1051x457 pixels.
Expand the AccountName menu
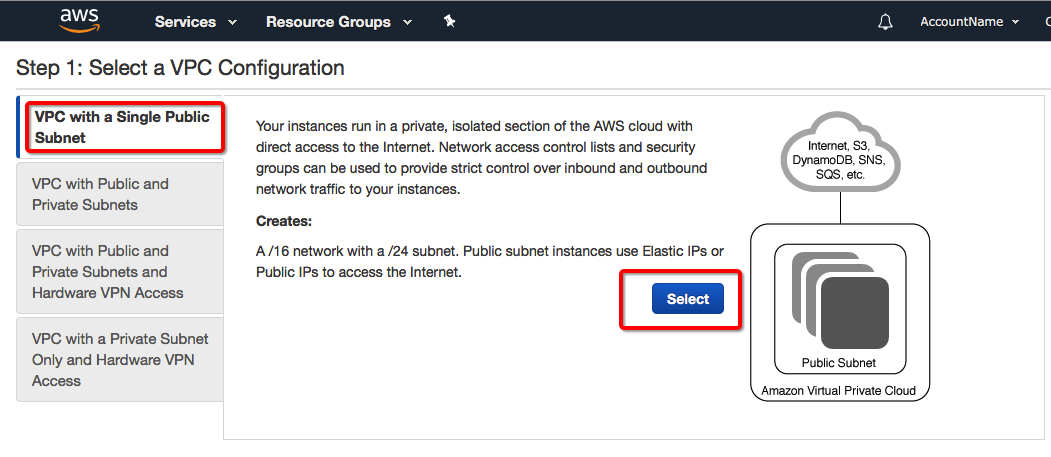(968, 22)
